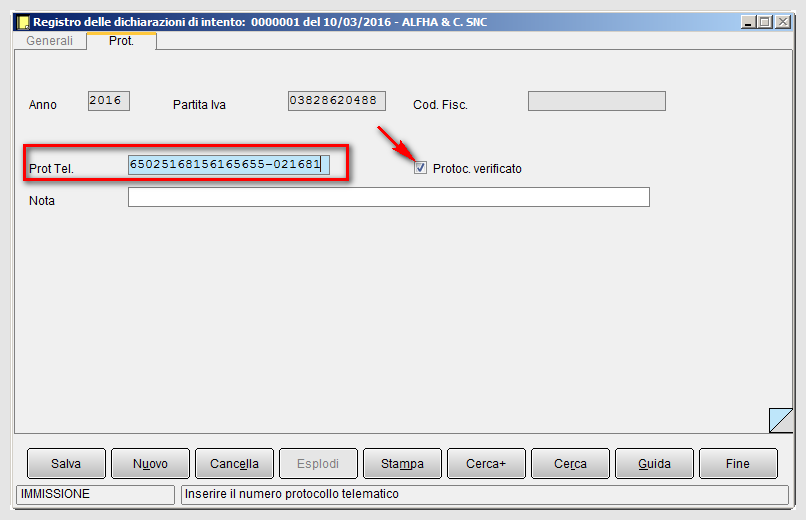
Task: Click the 'Inserire il numero protocollo telematico' status text
Action: (291, 494)
